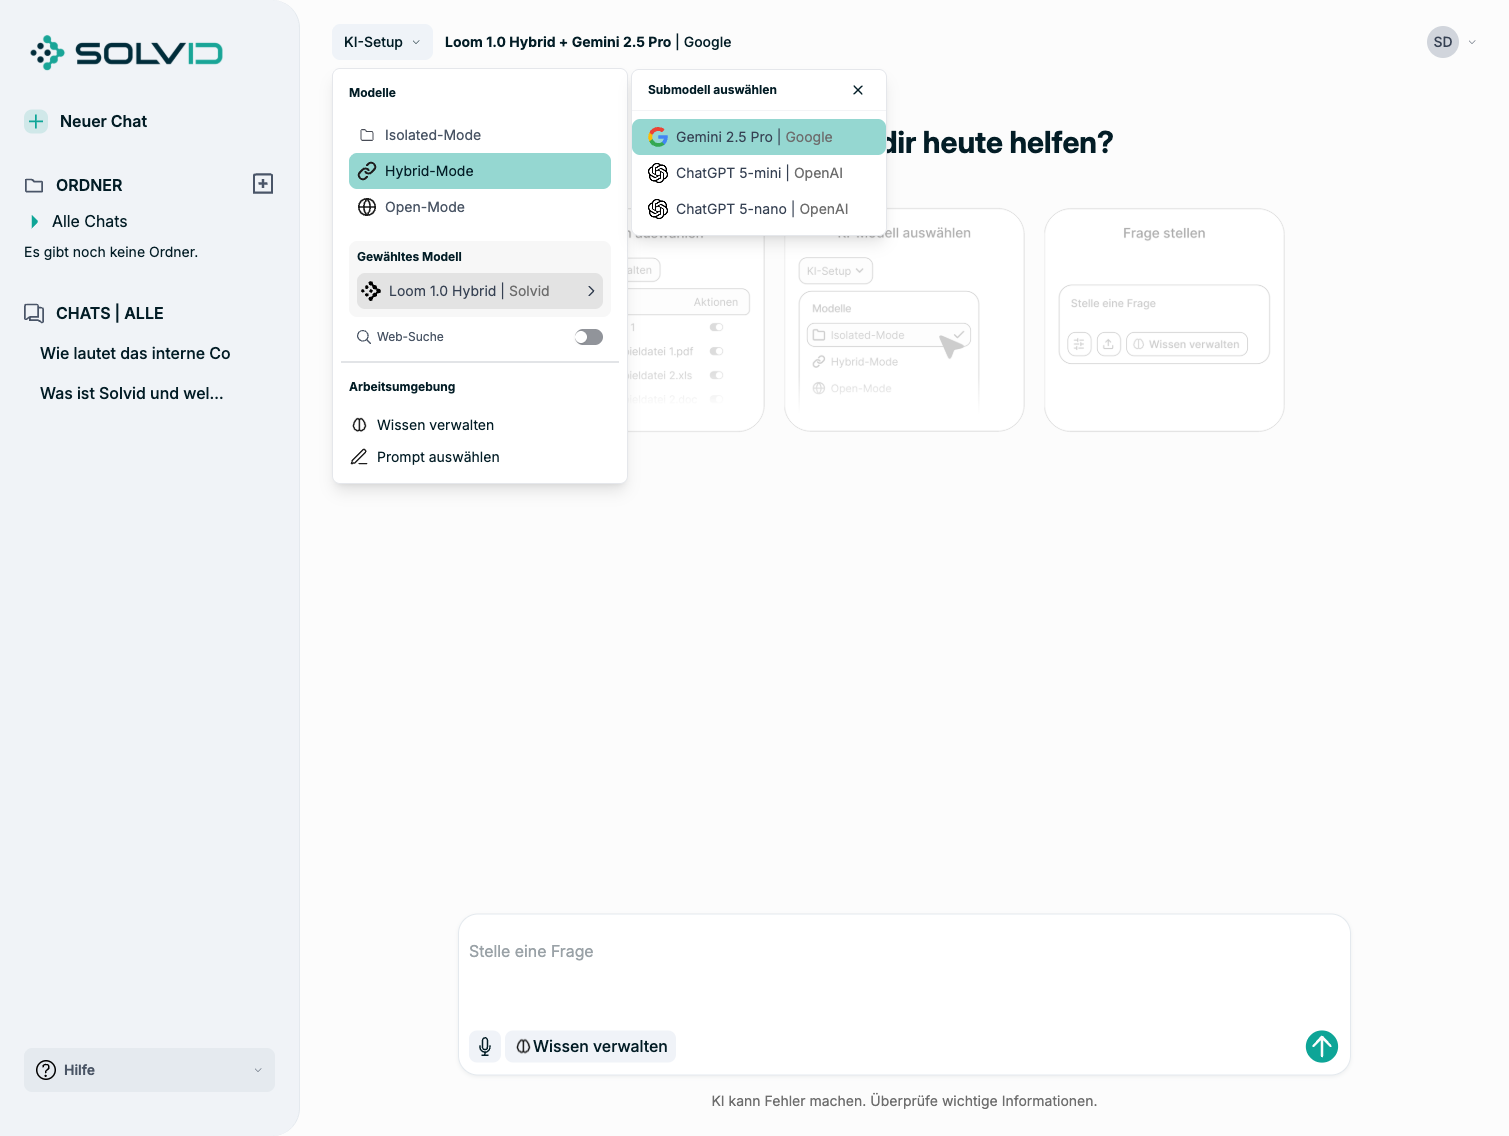Toggle the Web-Suche switch
The image size is (1509, 1136).
(x=589, y=337)
